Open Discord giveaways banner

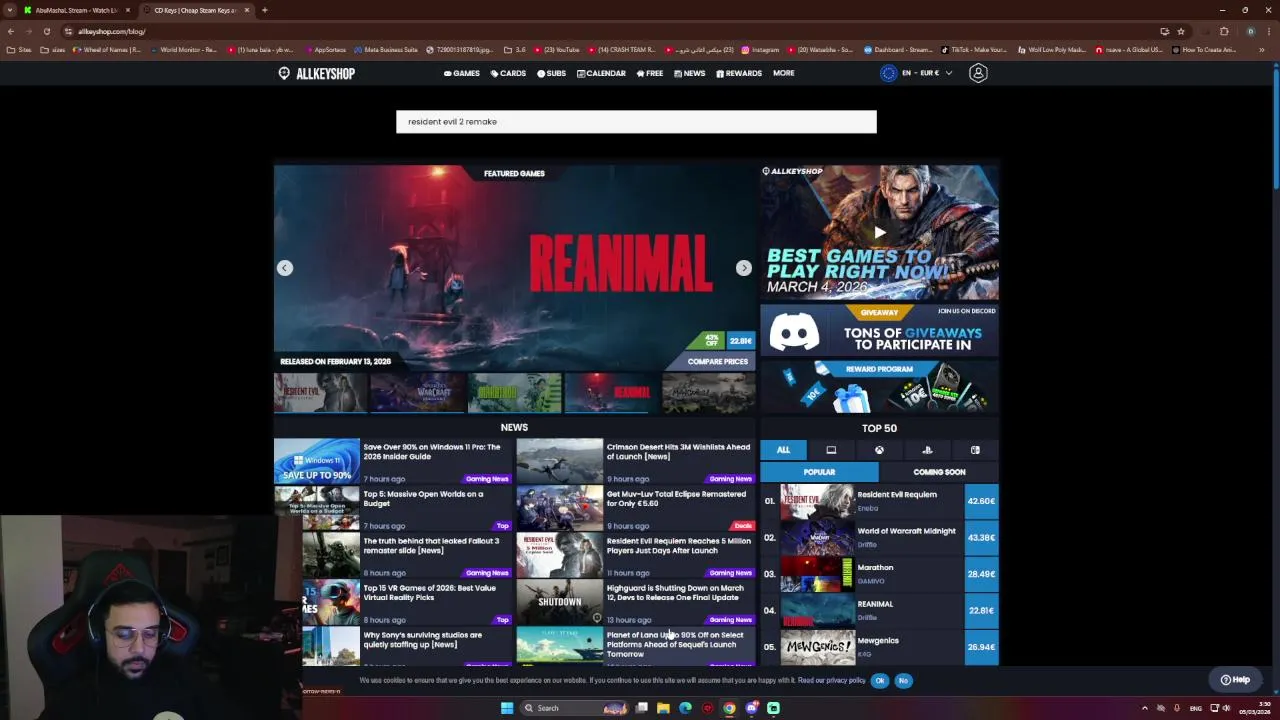879,330
